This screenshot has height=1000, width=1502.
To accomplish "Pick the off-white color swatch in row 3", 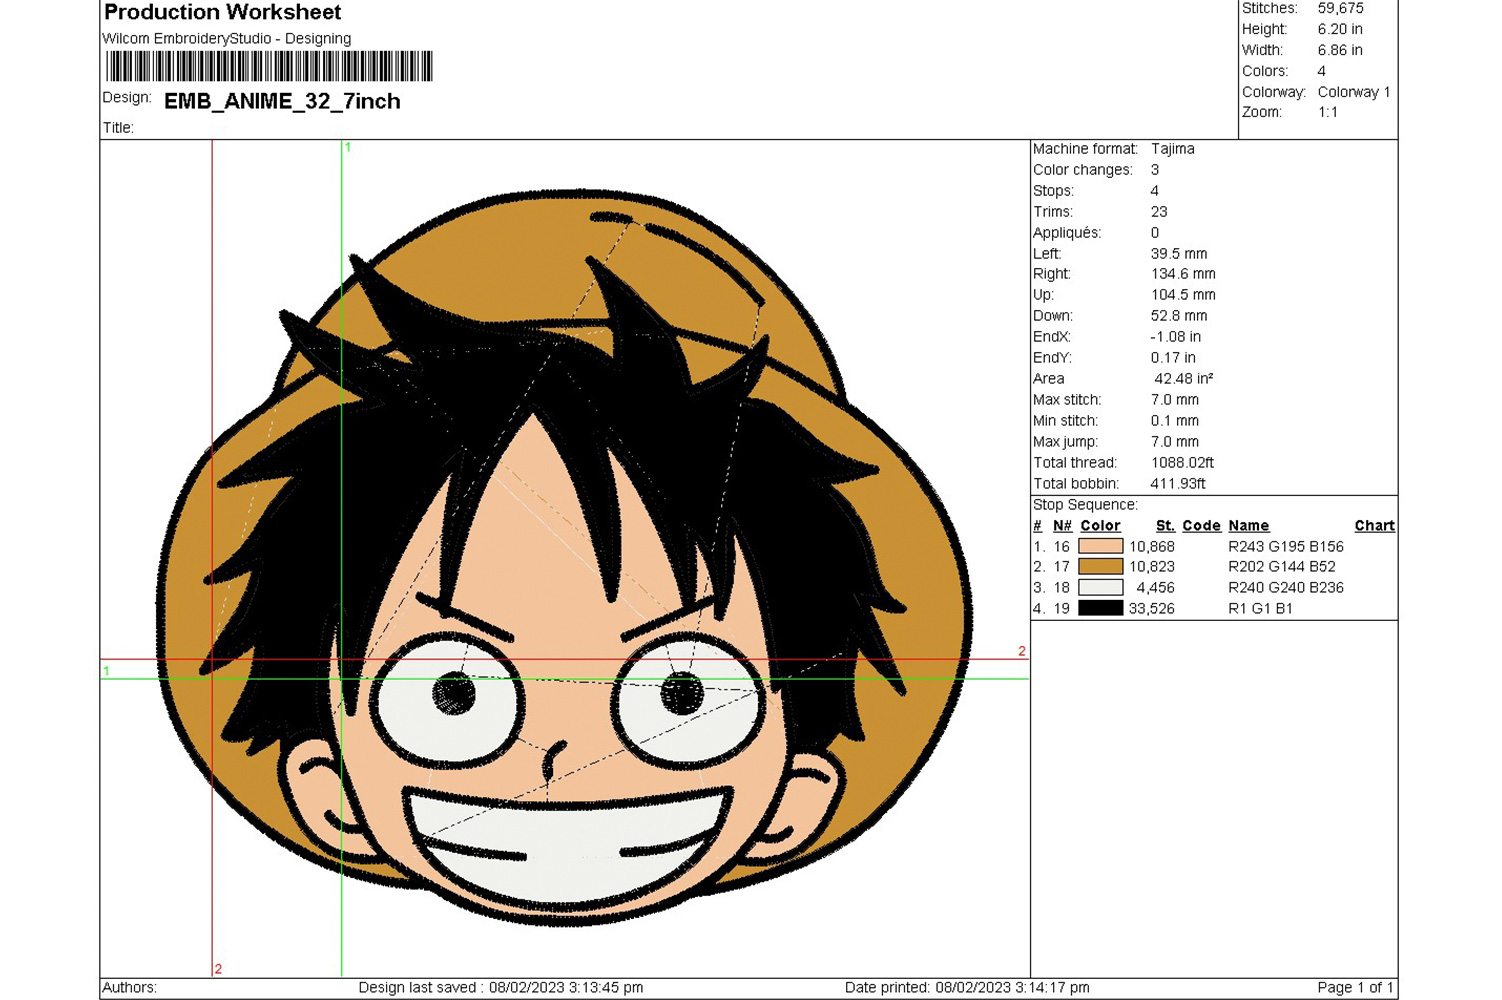I will (1100, 588).
